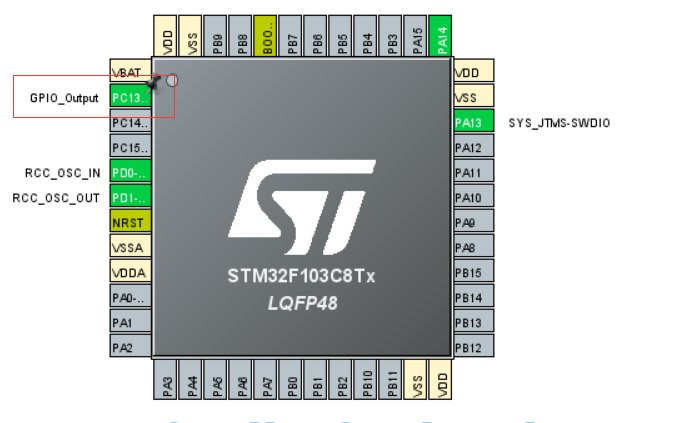The width and height of the screenshot is (675, 423).
Task: Click the PB4 pin
Action: pos(365,36)
